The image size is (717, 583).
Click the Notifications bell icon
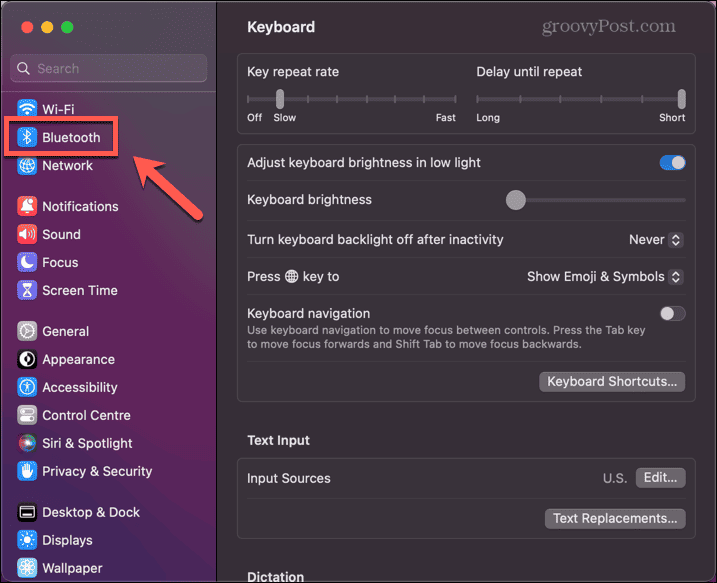coord(27,206)
